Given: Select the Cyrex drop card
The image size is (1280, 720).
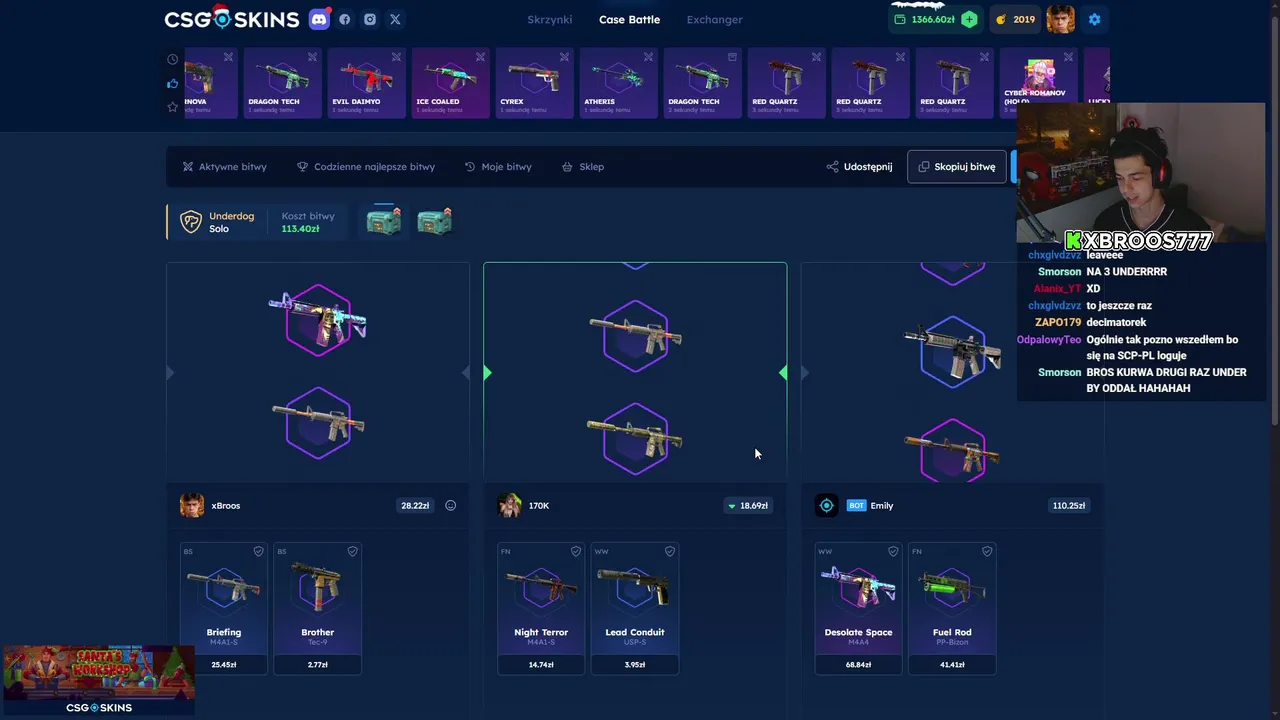Looking at the screenshot, I should click(534, 83).
